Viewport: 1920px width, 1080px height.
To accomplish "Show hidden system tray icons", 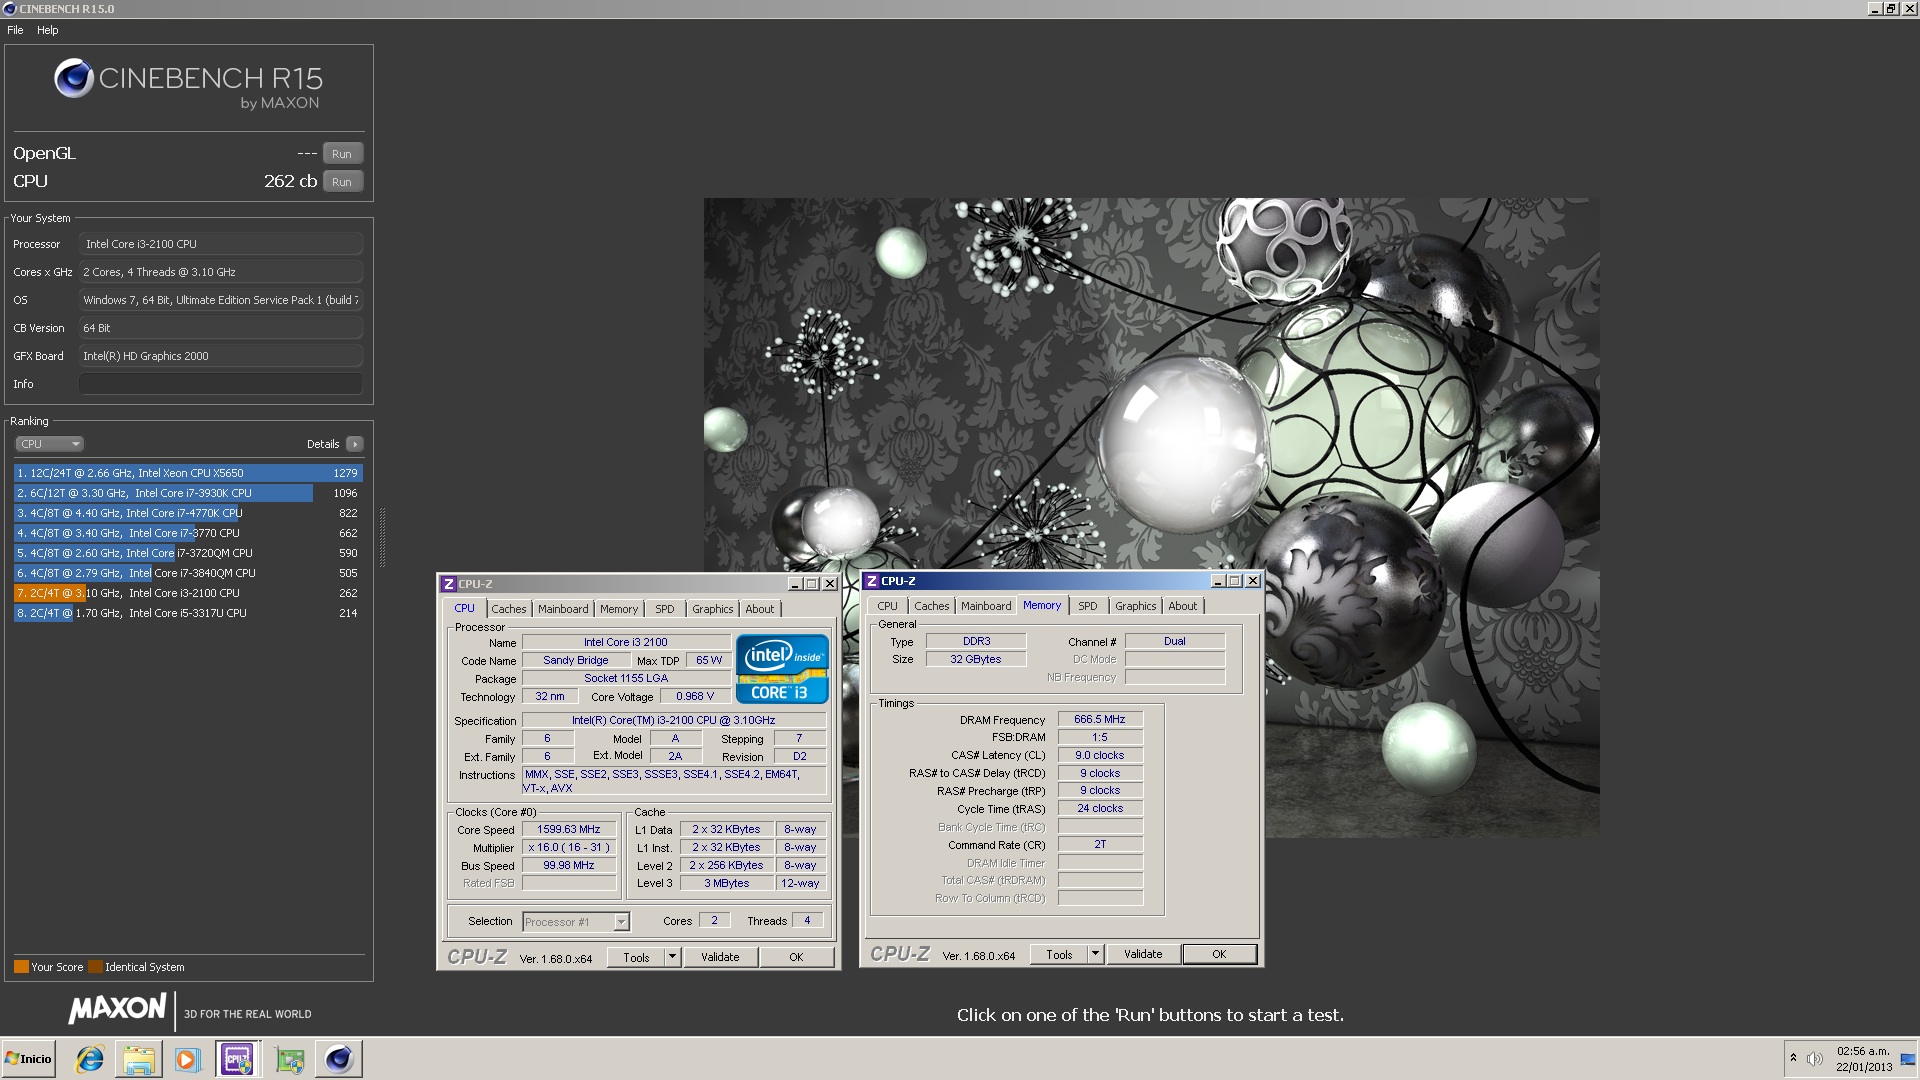I will point(1793,1058).
